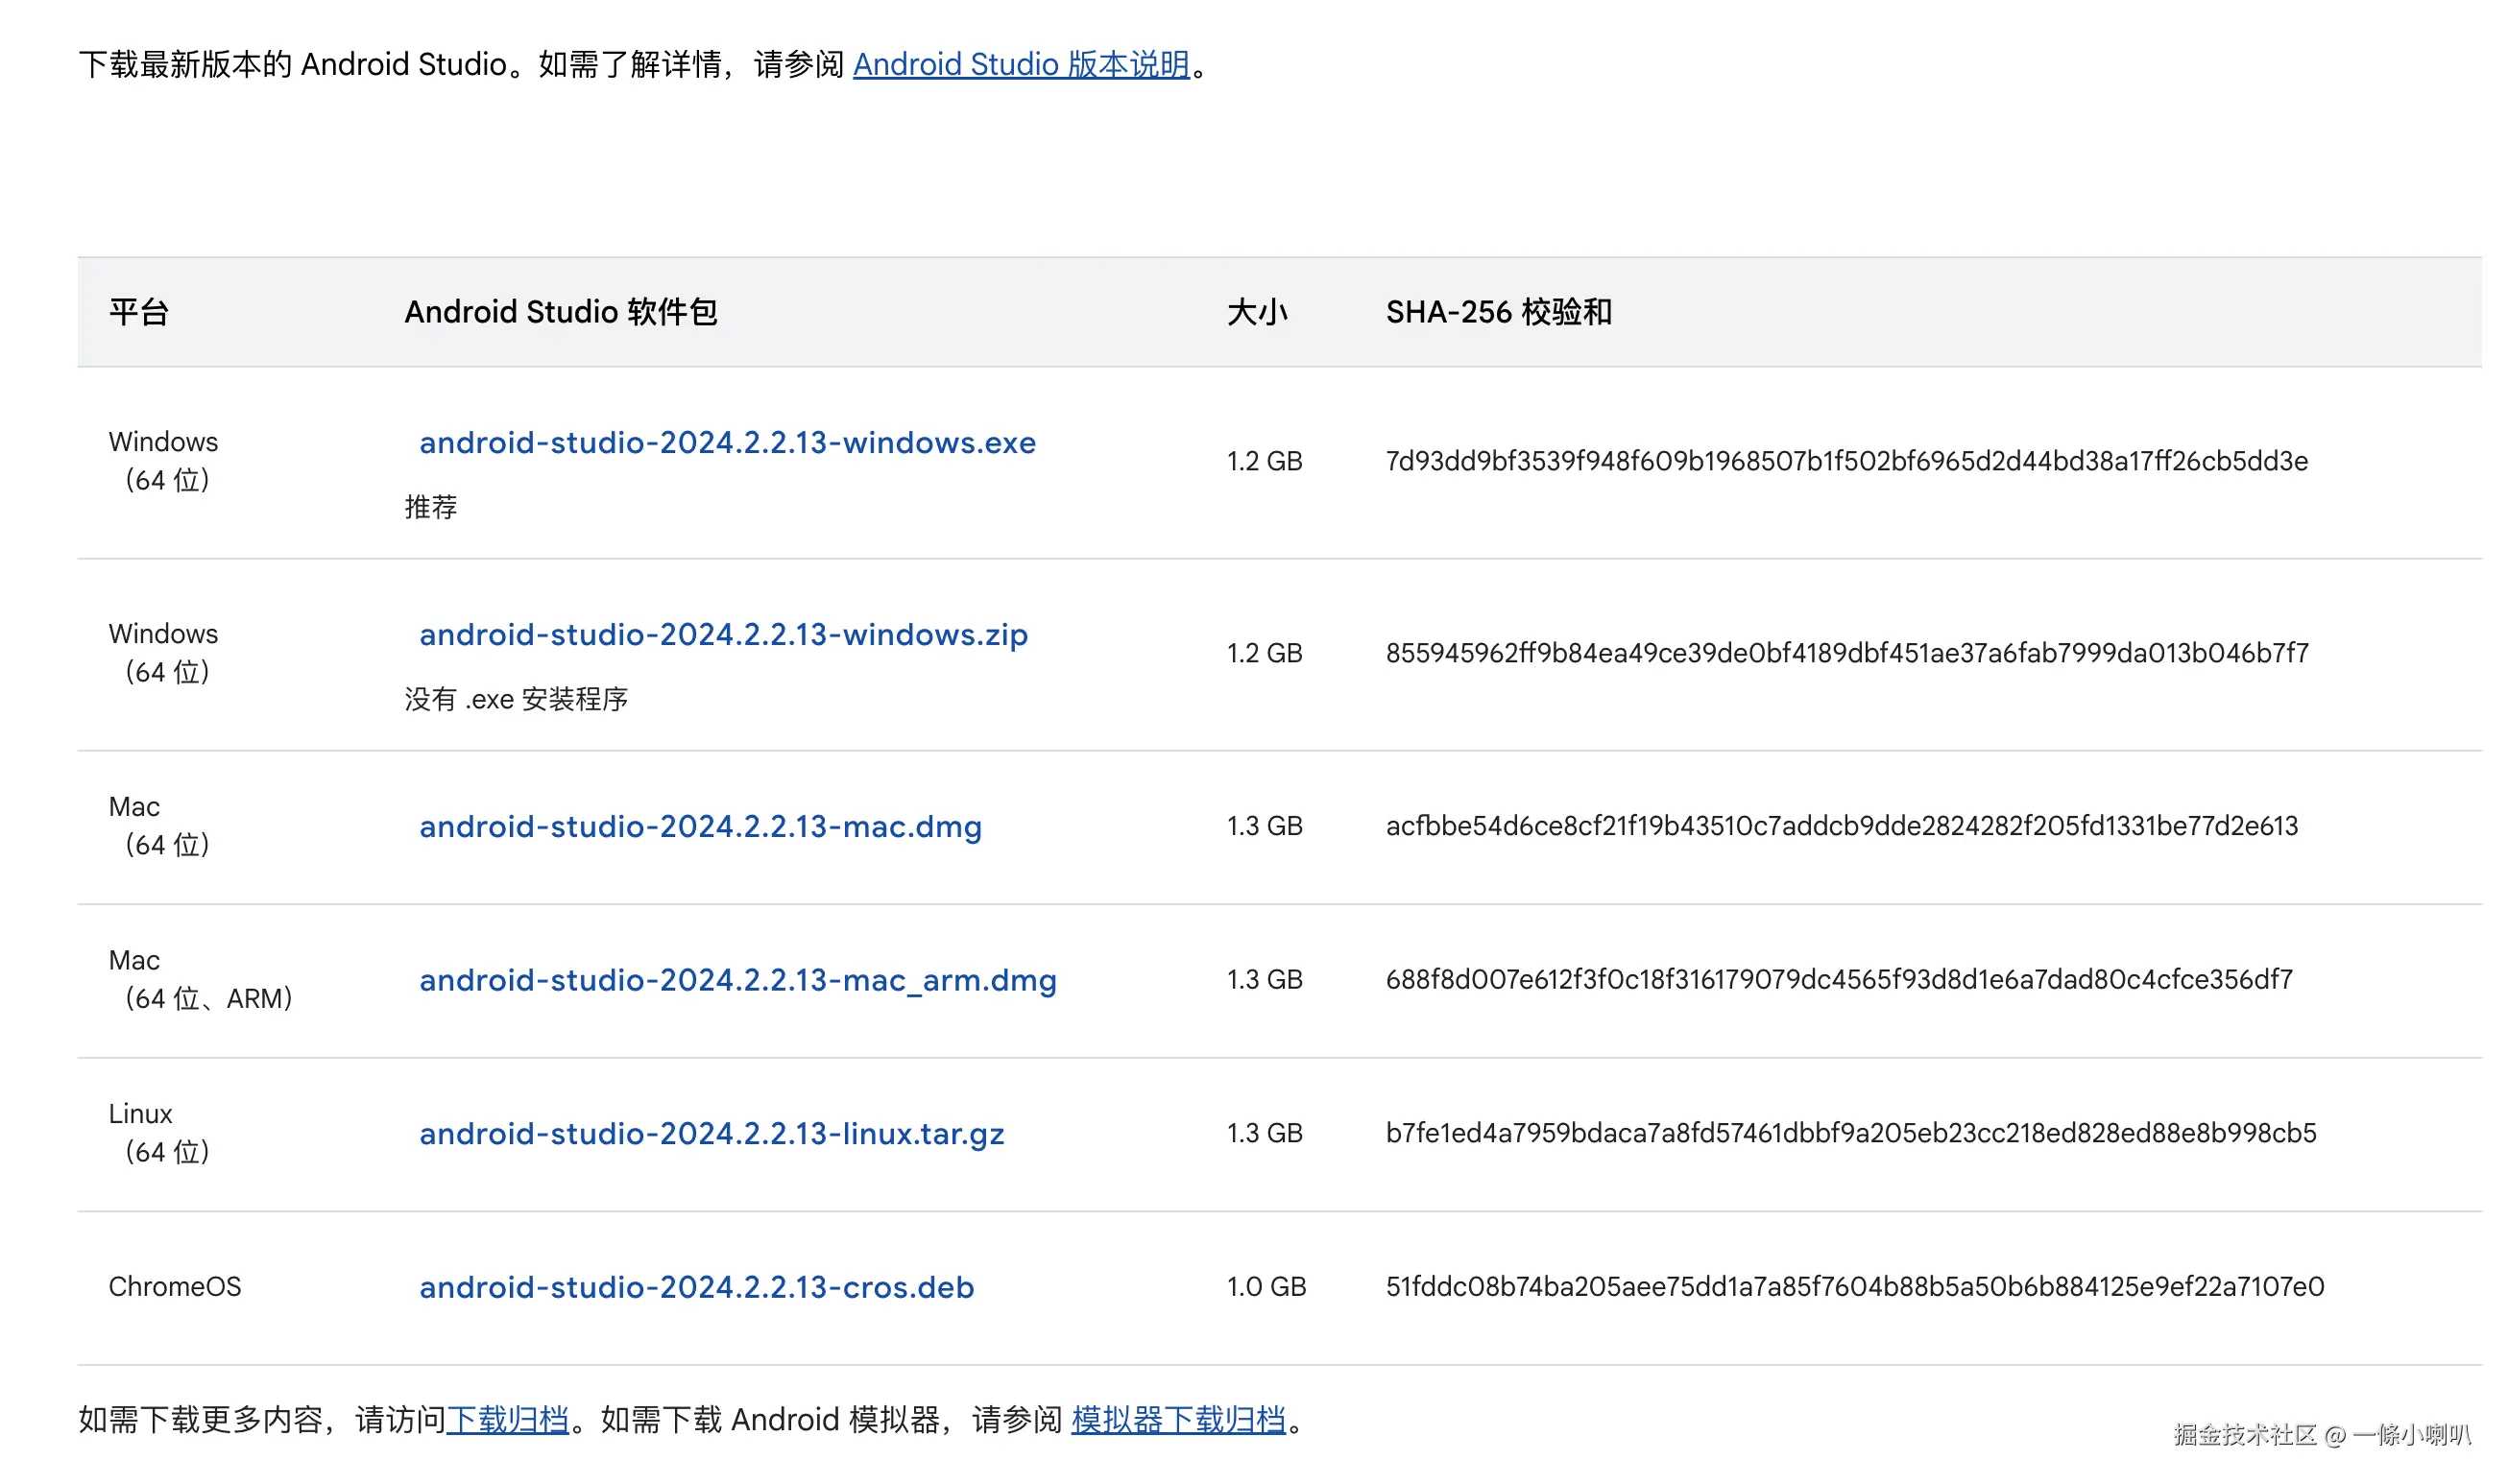
Task: Click the 平台 column header
Action: pos(139,312)
